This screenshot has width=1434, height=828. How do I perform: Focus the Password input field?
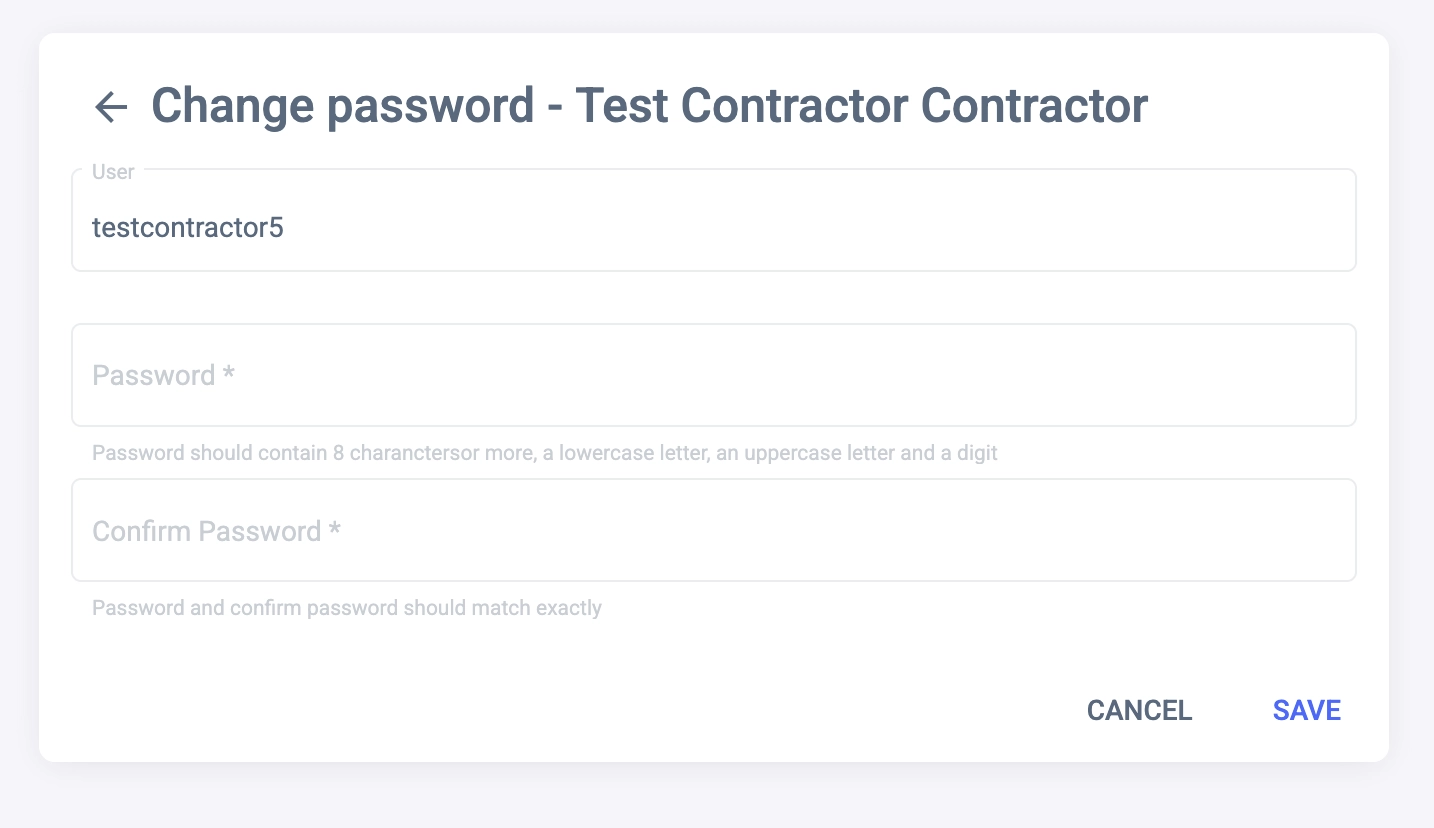[x=713, y=375]
